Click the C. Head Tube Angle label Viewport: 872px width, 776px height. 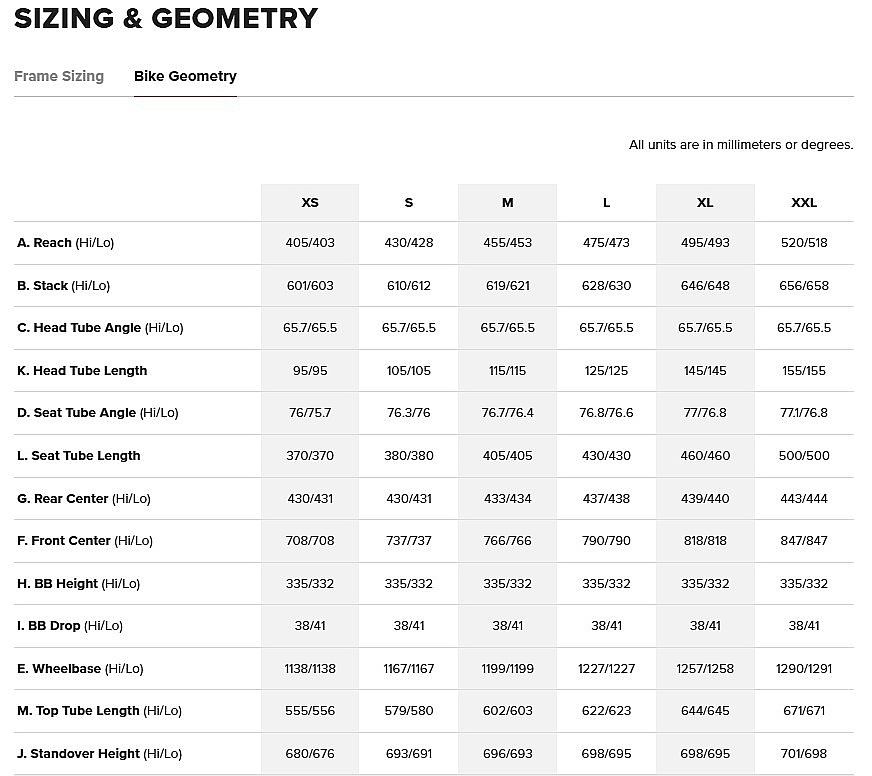(x=100, y=328)
